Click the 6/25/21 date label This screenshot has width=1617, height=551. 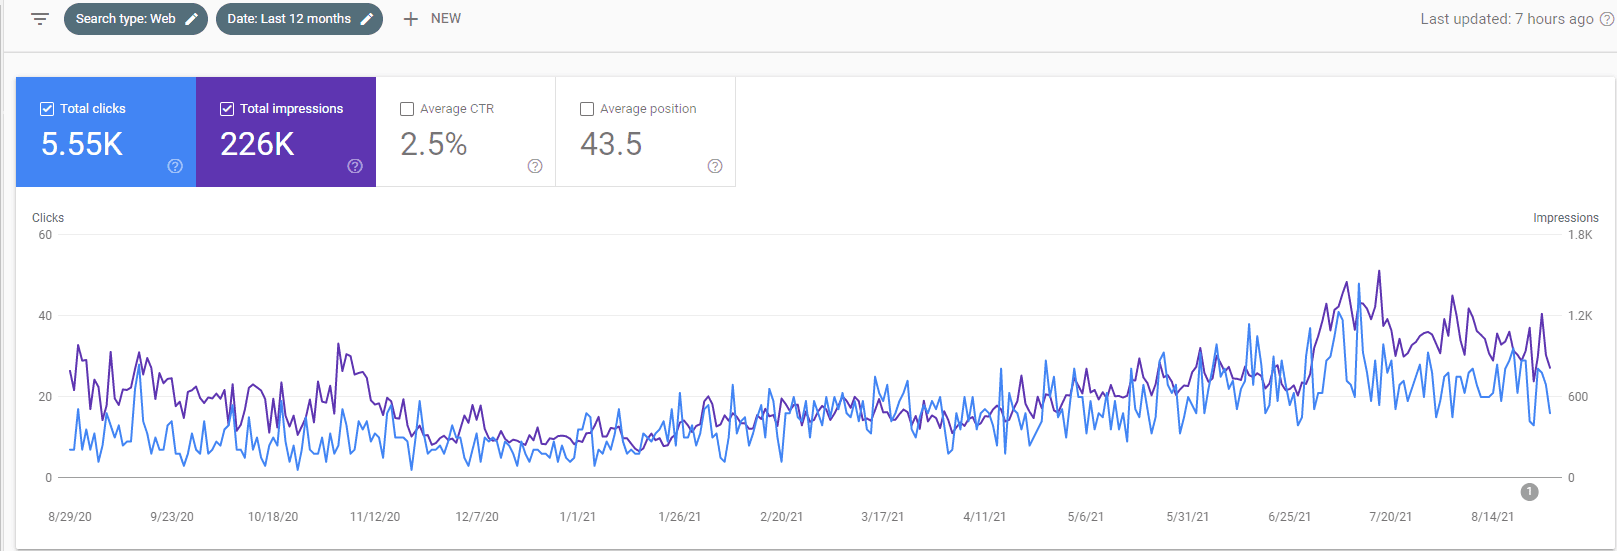pyautogui.click(x=1290, y=517)
